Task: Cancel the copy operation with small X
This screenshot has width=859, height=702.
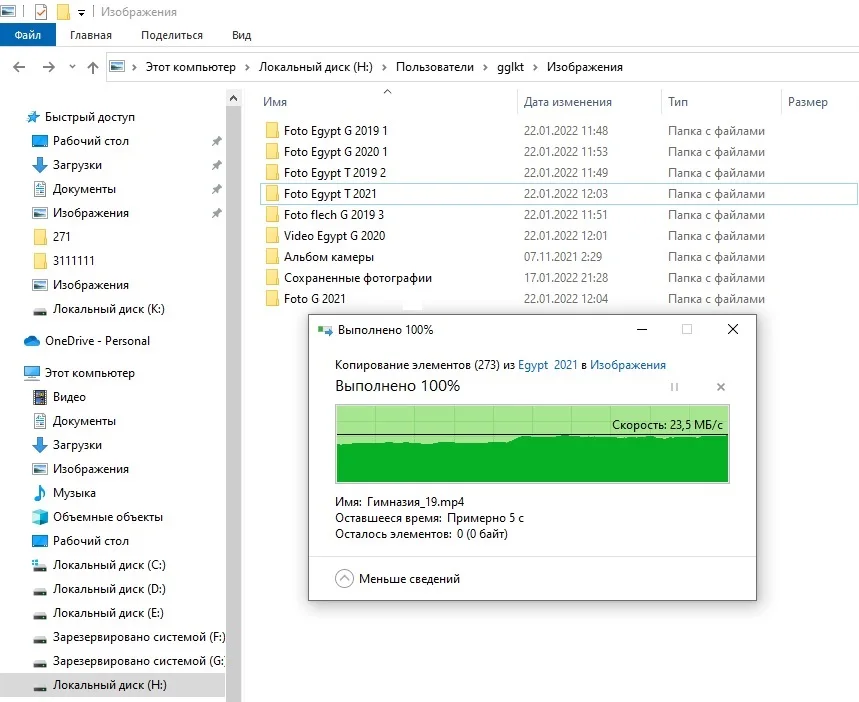Action: [721, 387]
